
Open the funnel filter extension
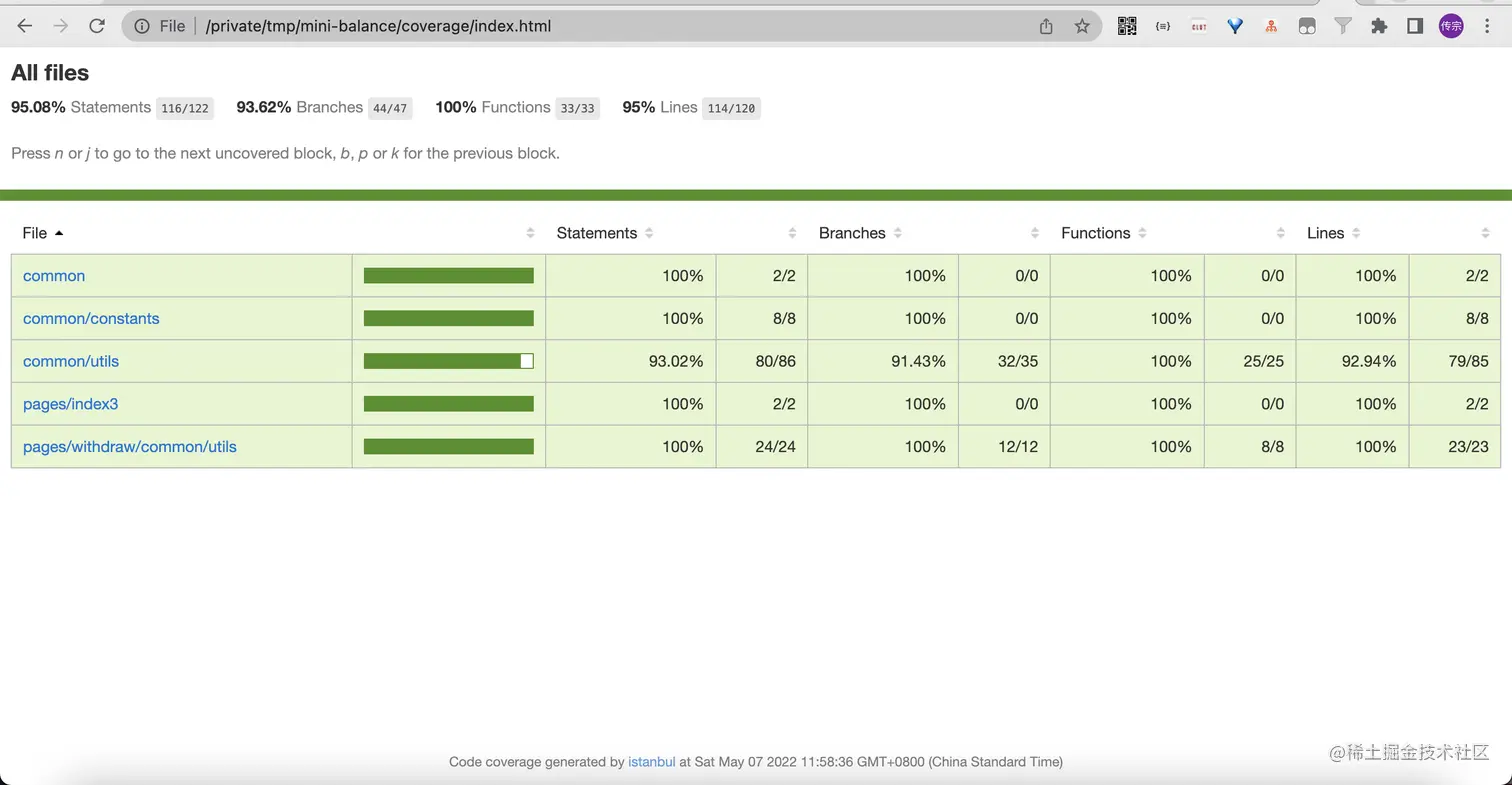pyautogui.click(x=1344, y=26)
